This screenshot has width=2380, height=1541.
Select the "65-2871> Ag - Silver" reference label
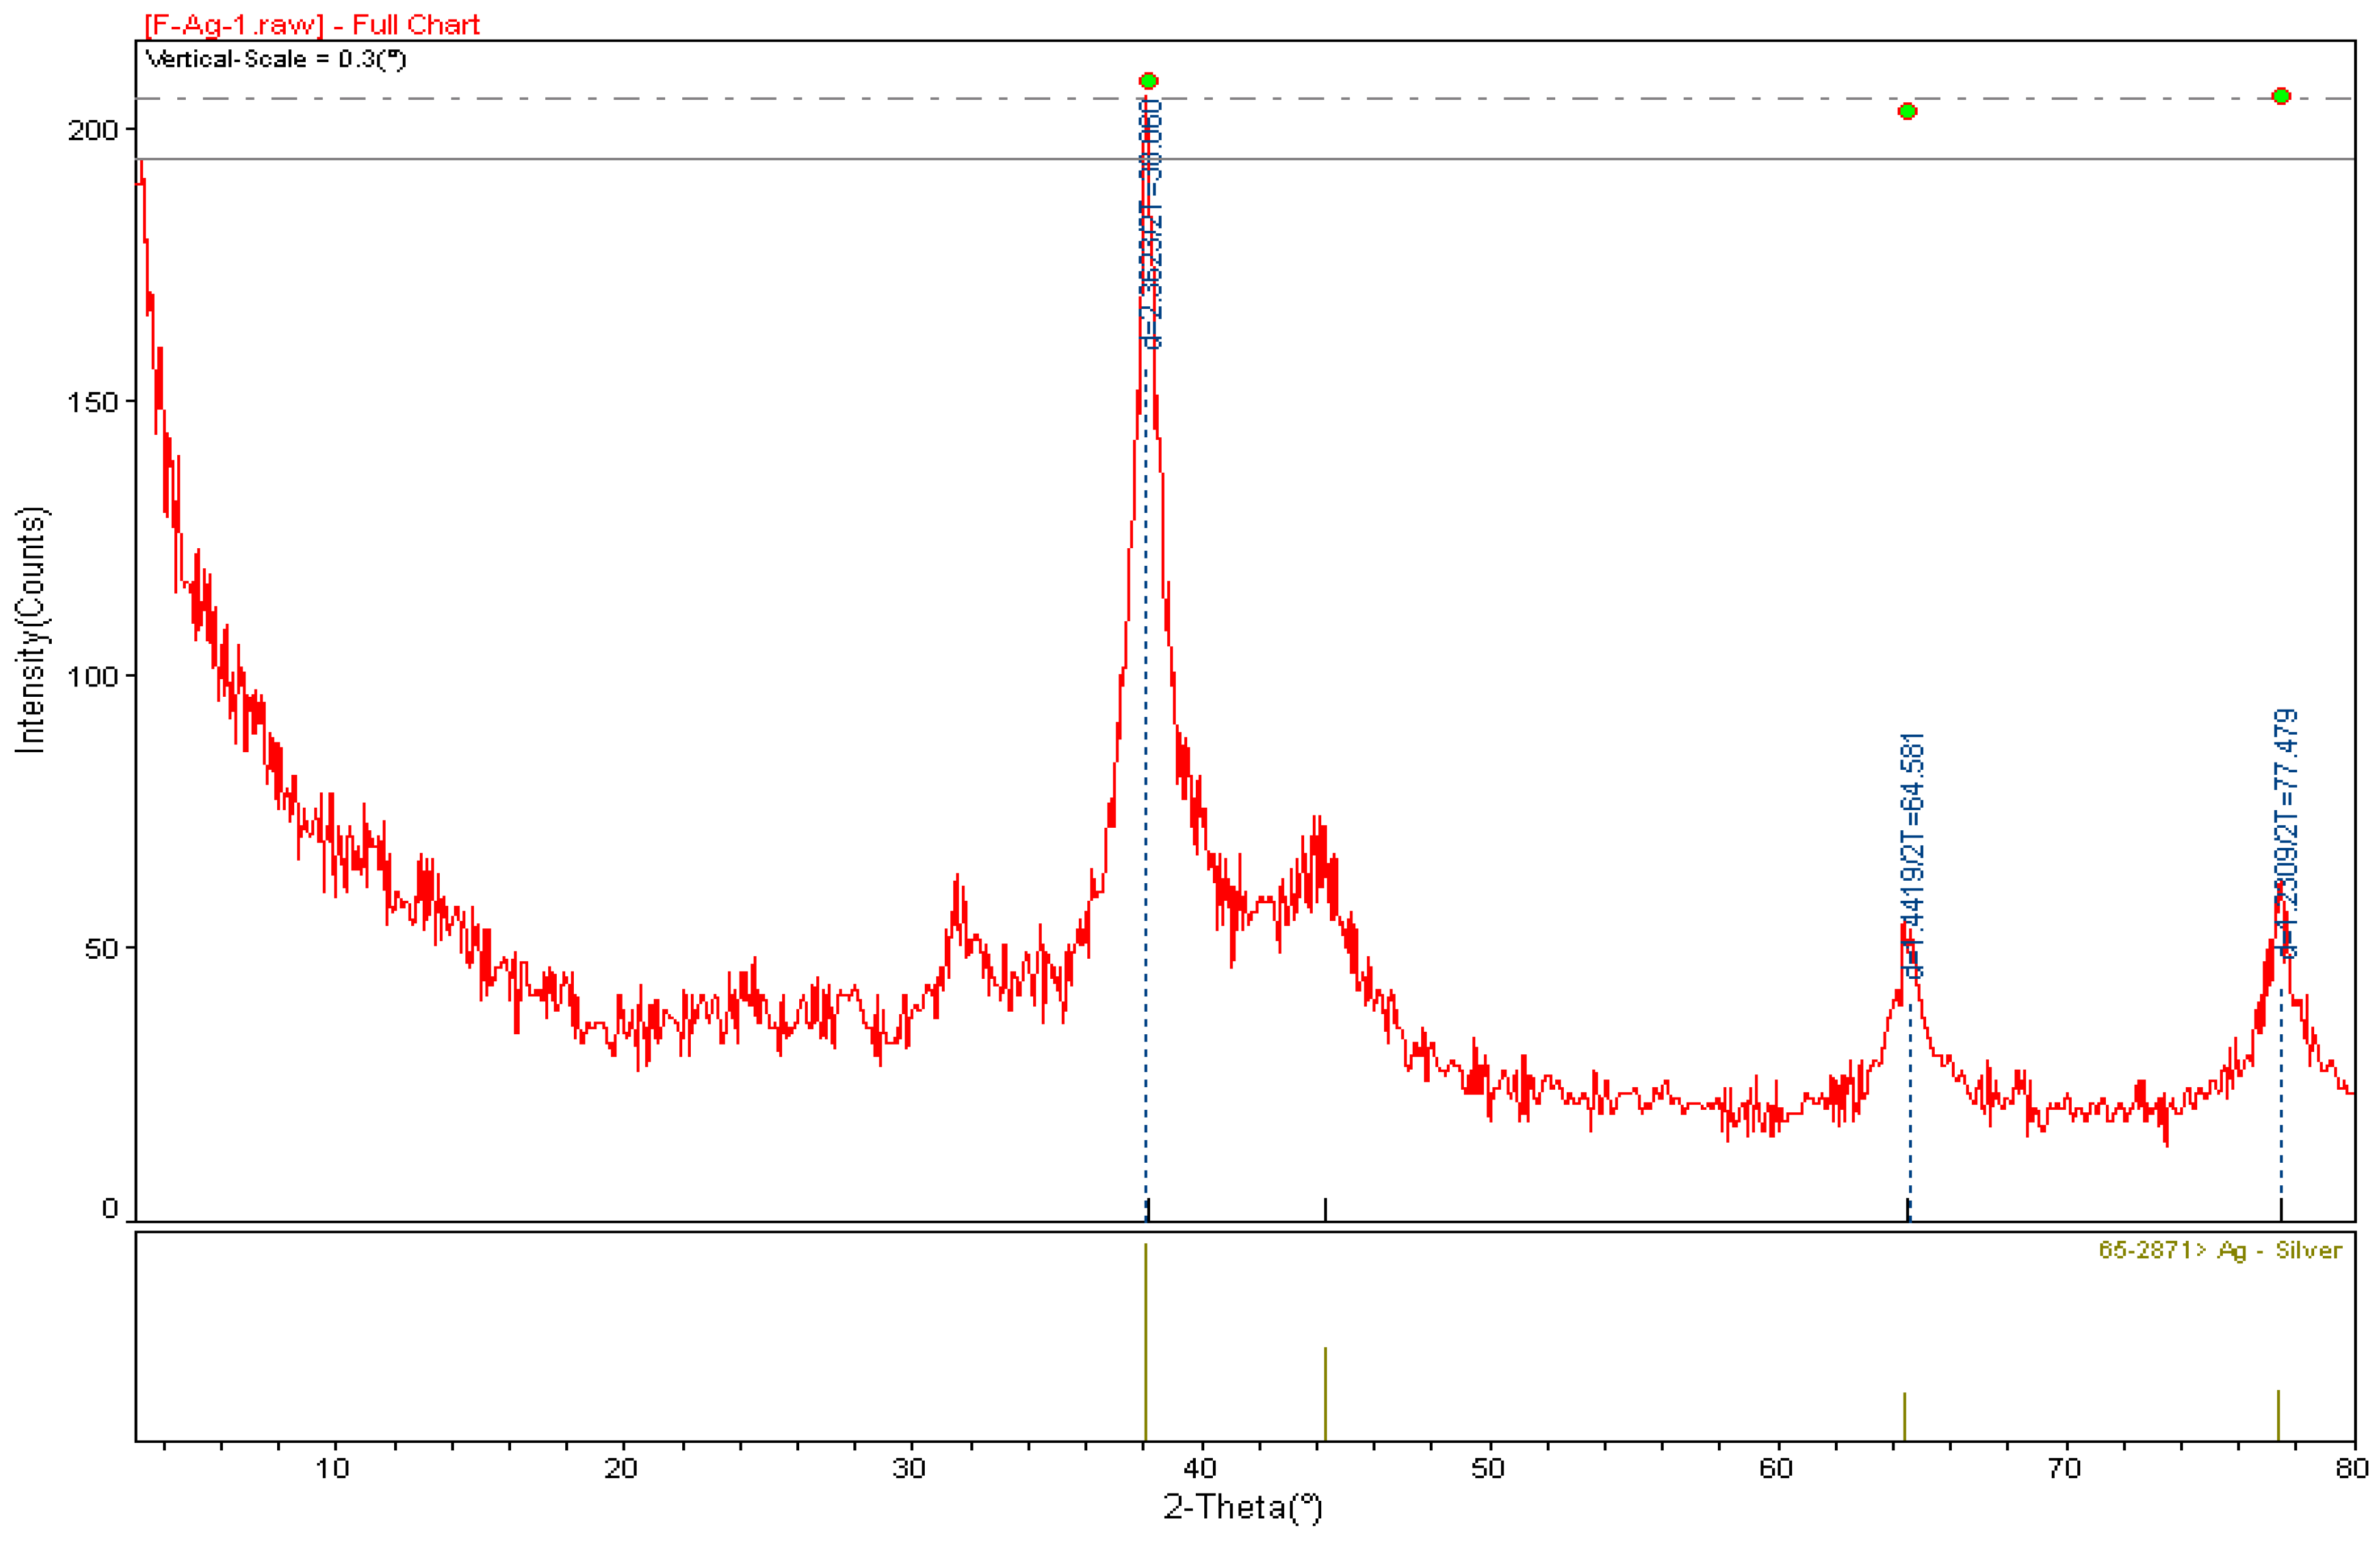[x=2220, y=1250]
